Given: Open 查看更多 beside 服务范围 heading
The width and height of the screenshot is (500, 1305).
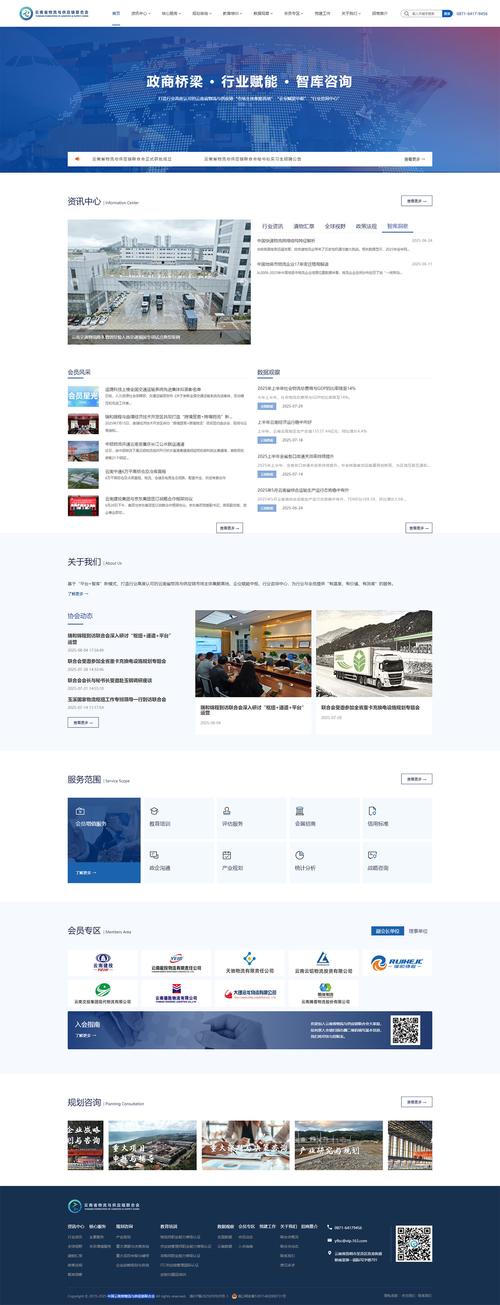Looking at the screenshot, I should point(416,778).
